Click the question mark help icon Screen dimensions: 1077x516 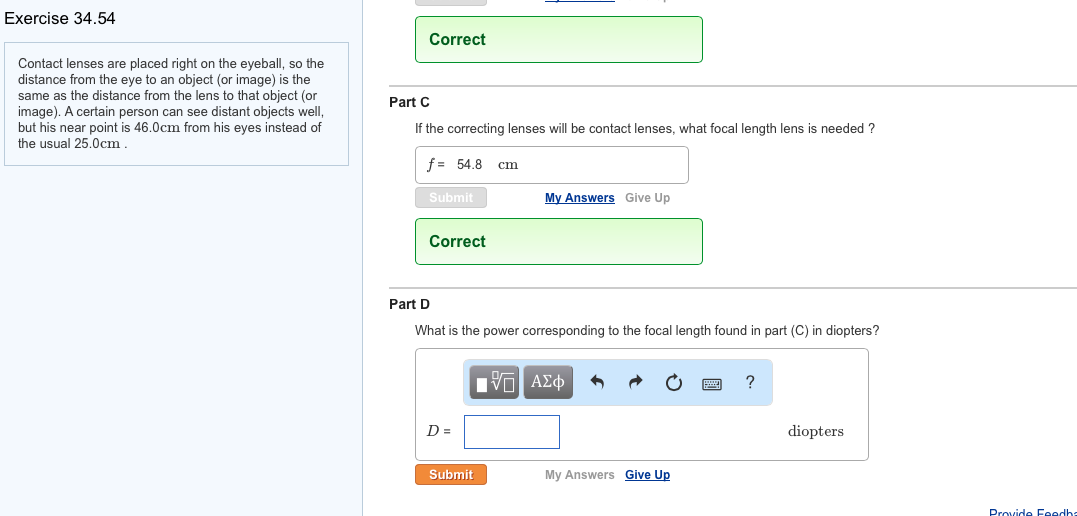(x=750, y=382)
